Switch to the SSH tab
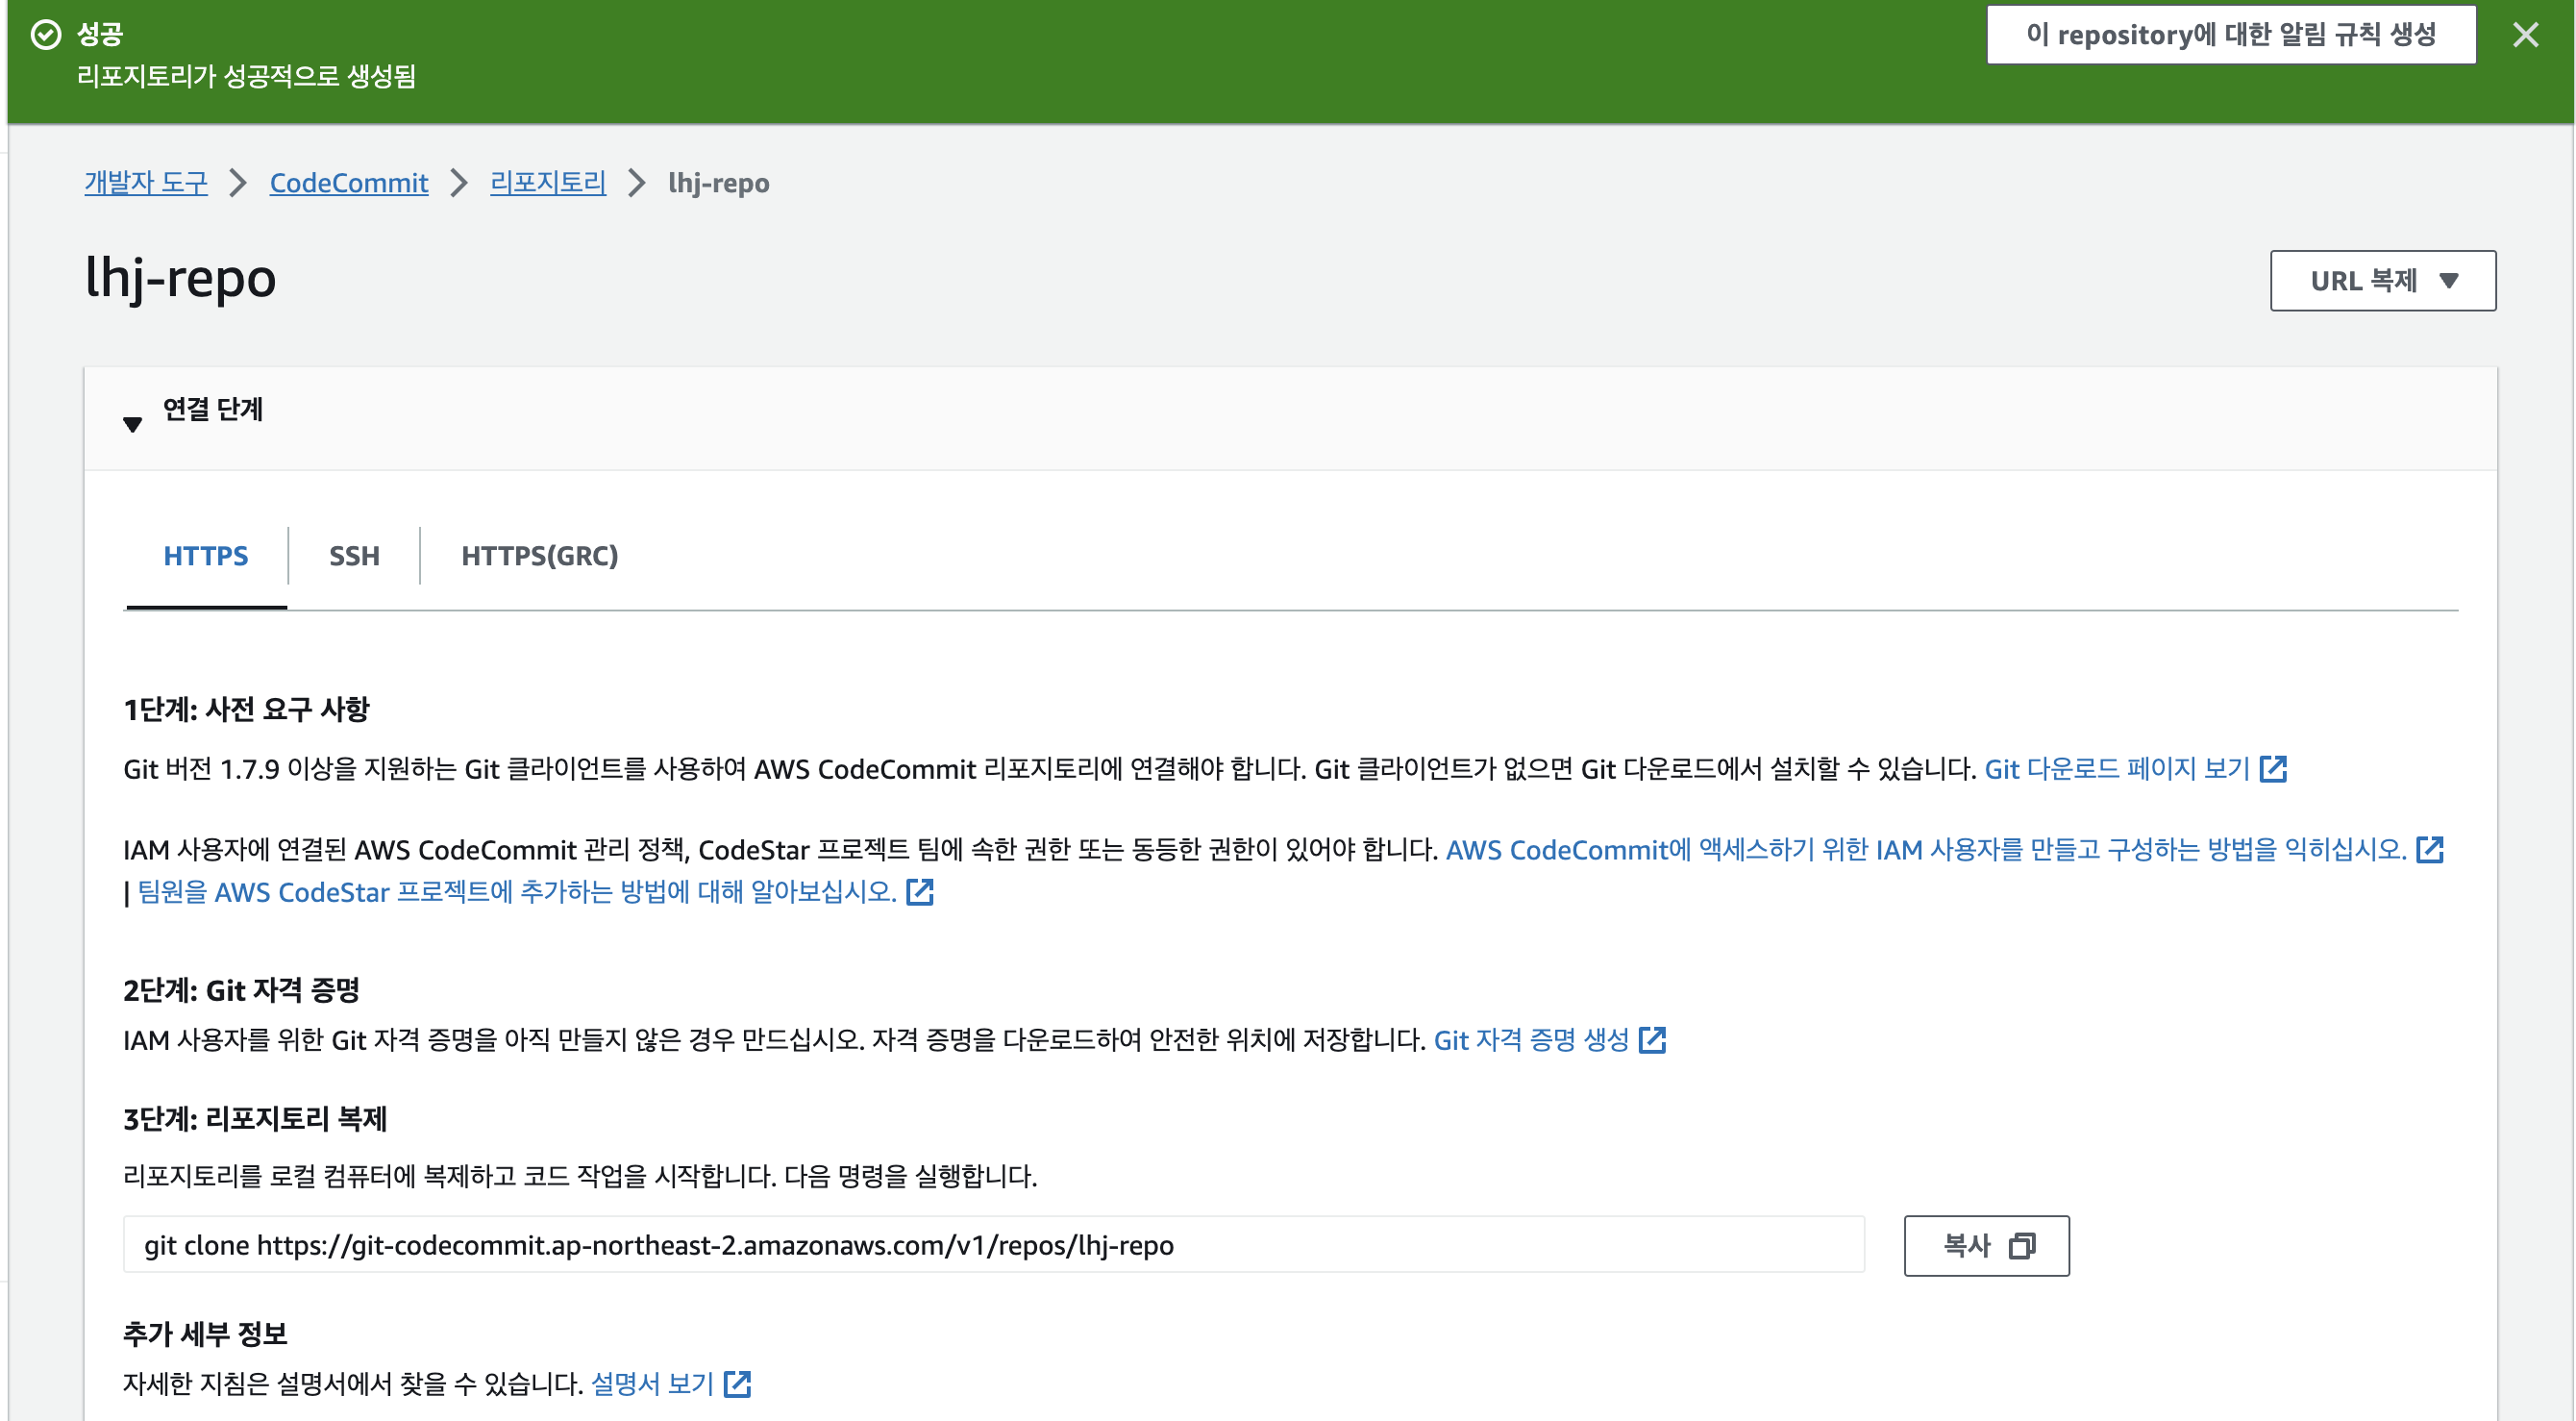This screenshot has width=2576, height=1421. (x=354, y=556)
